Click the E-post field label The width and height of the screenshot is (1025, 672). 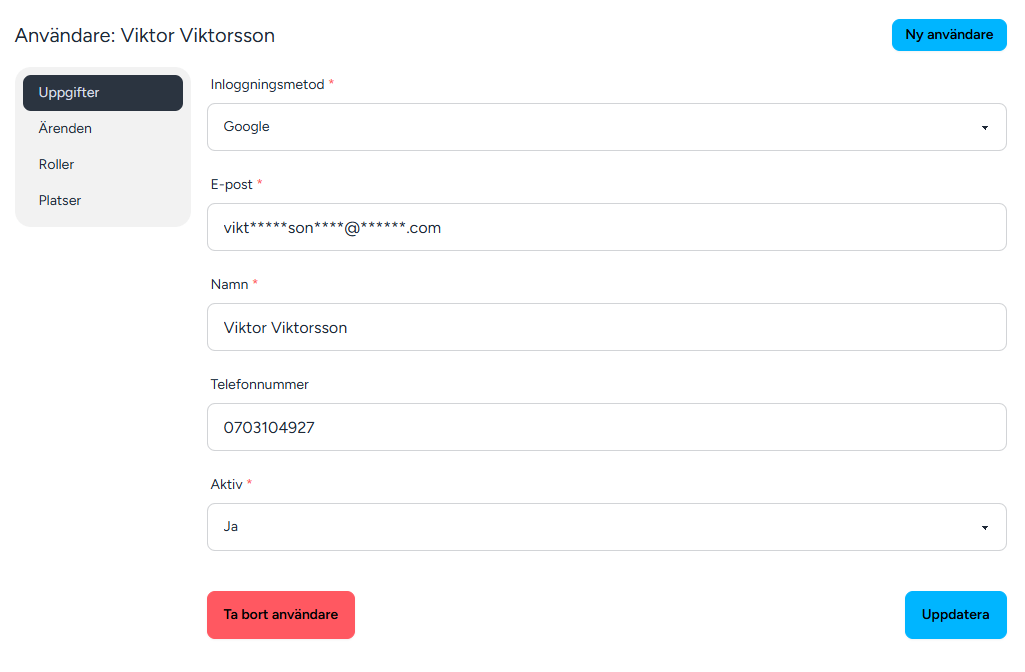pos(232,185)
